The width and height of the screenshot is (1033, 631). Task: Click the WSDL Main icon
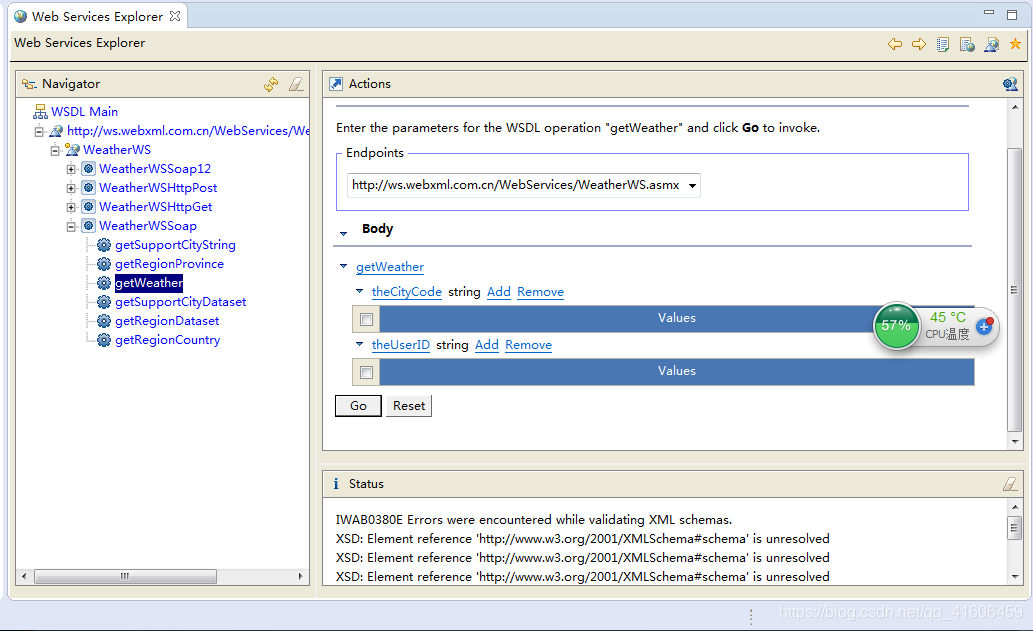point(40,111)
